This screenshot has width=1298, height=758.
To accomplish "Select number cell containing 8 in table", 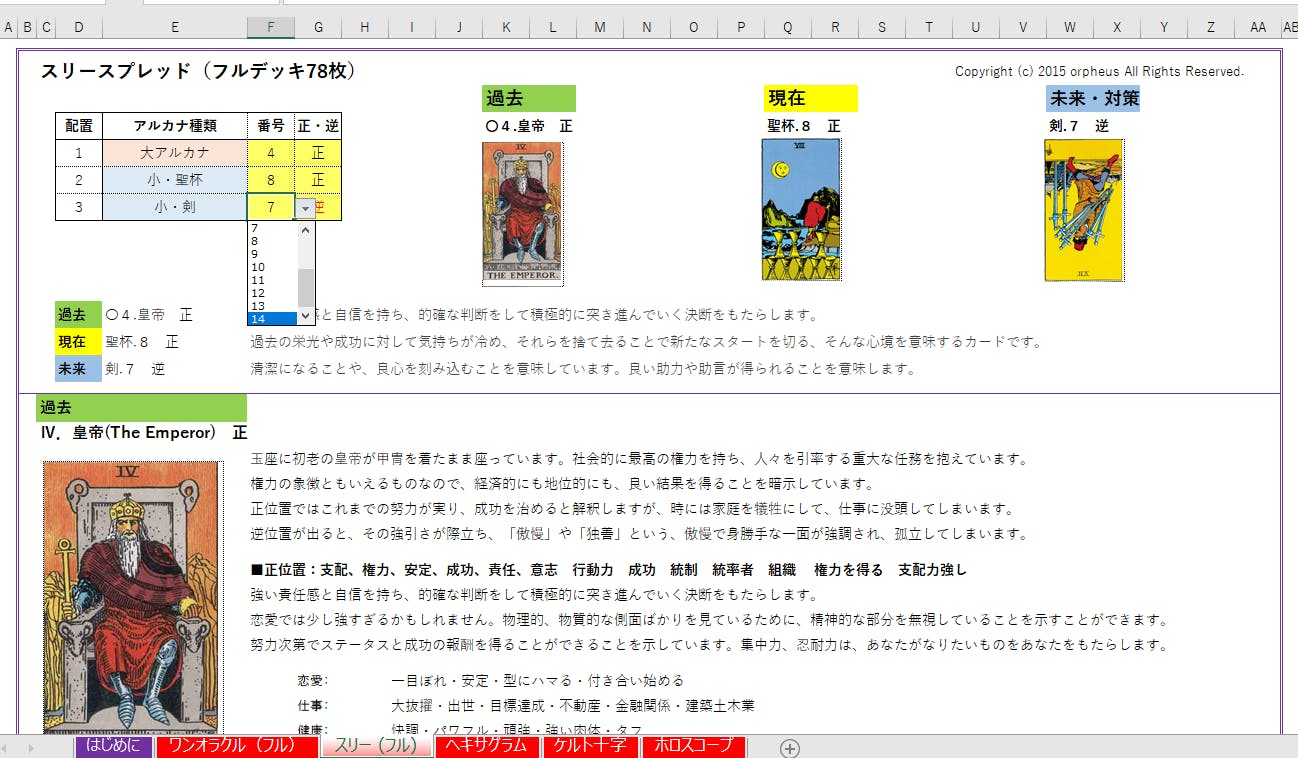I will click(x=271, y=180).
